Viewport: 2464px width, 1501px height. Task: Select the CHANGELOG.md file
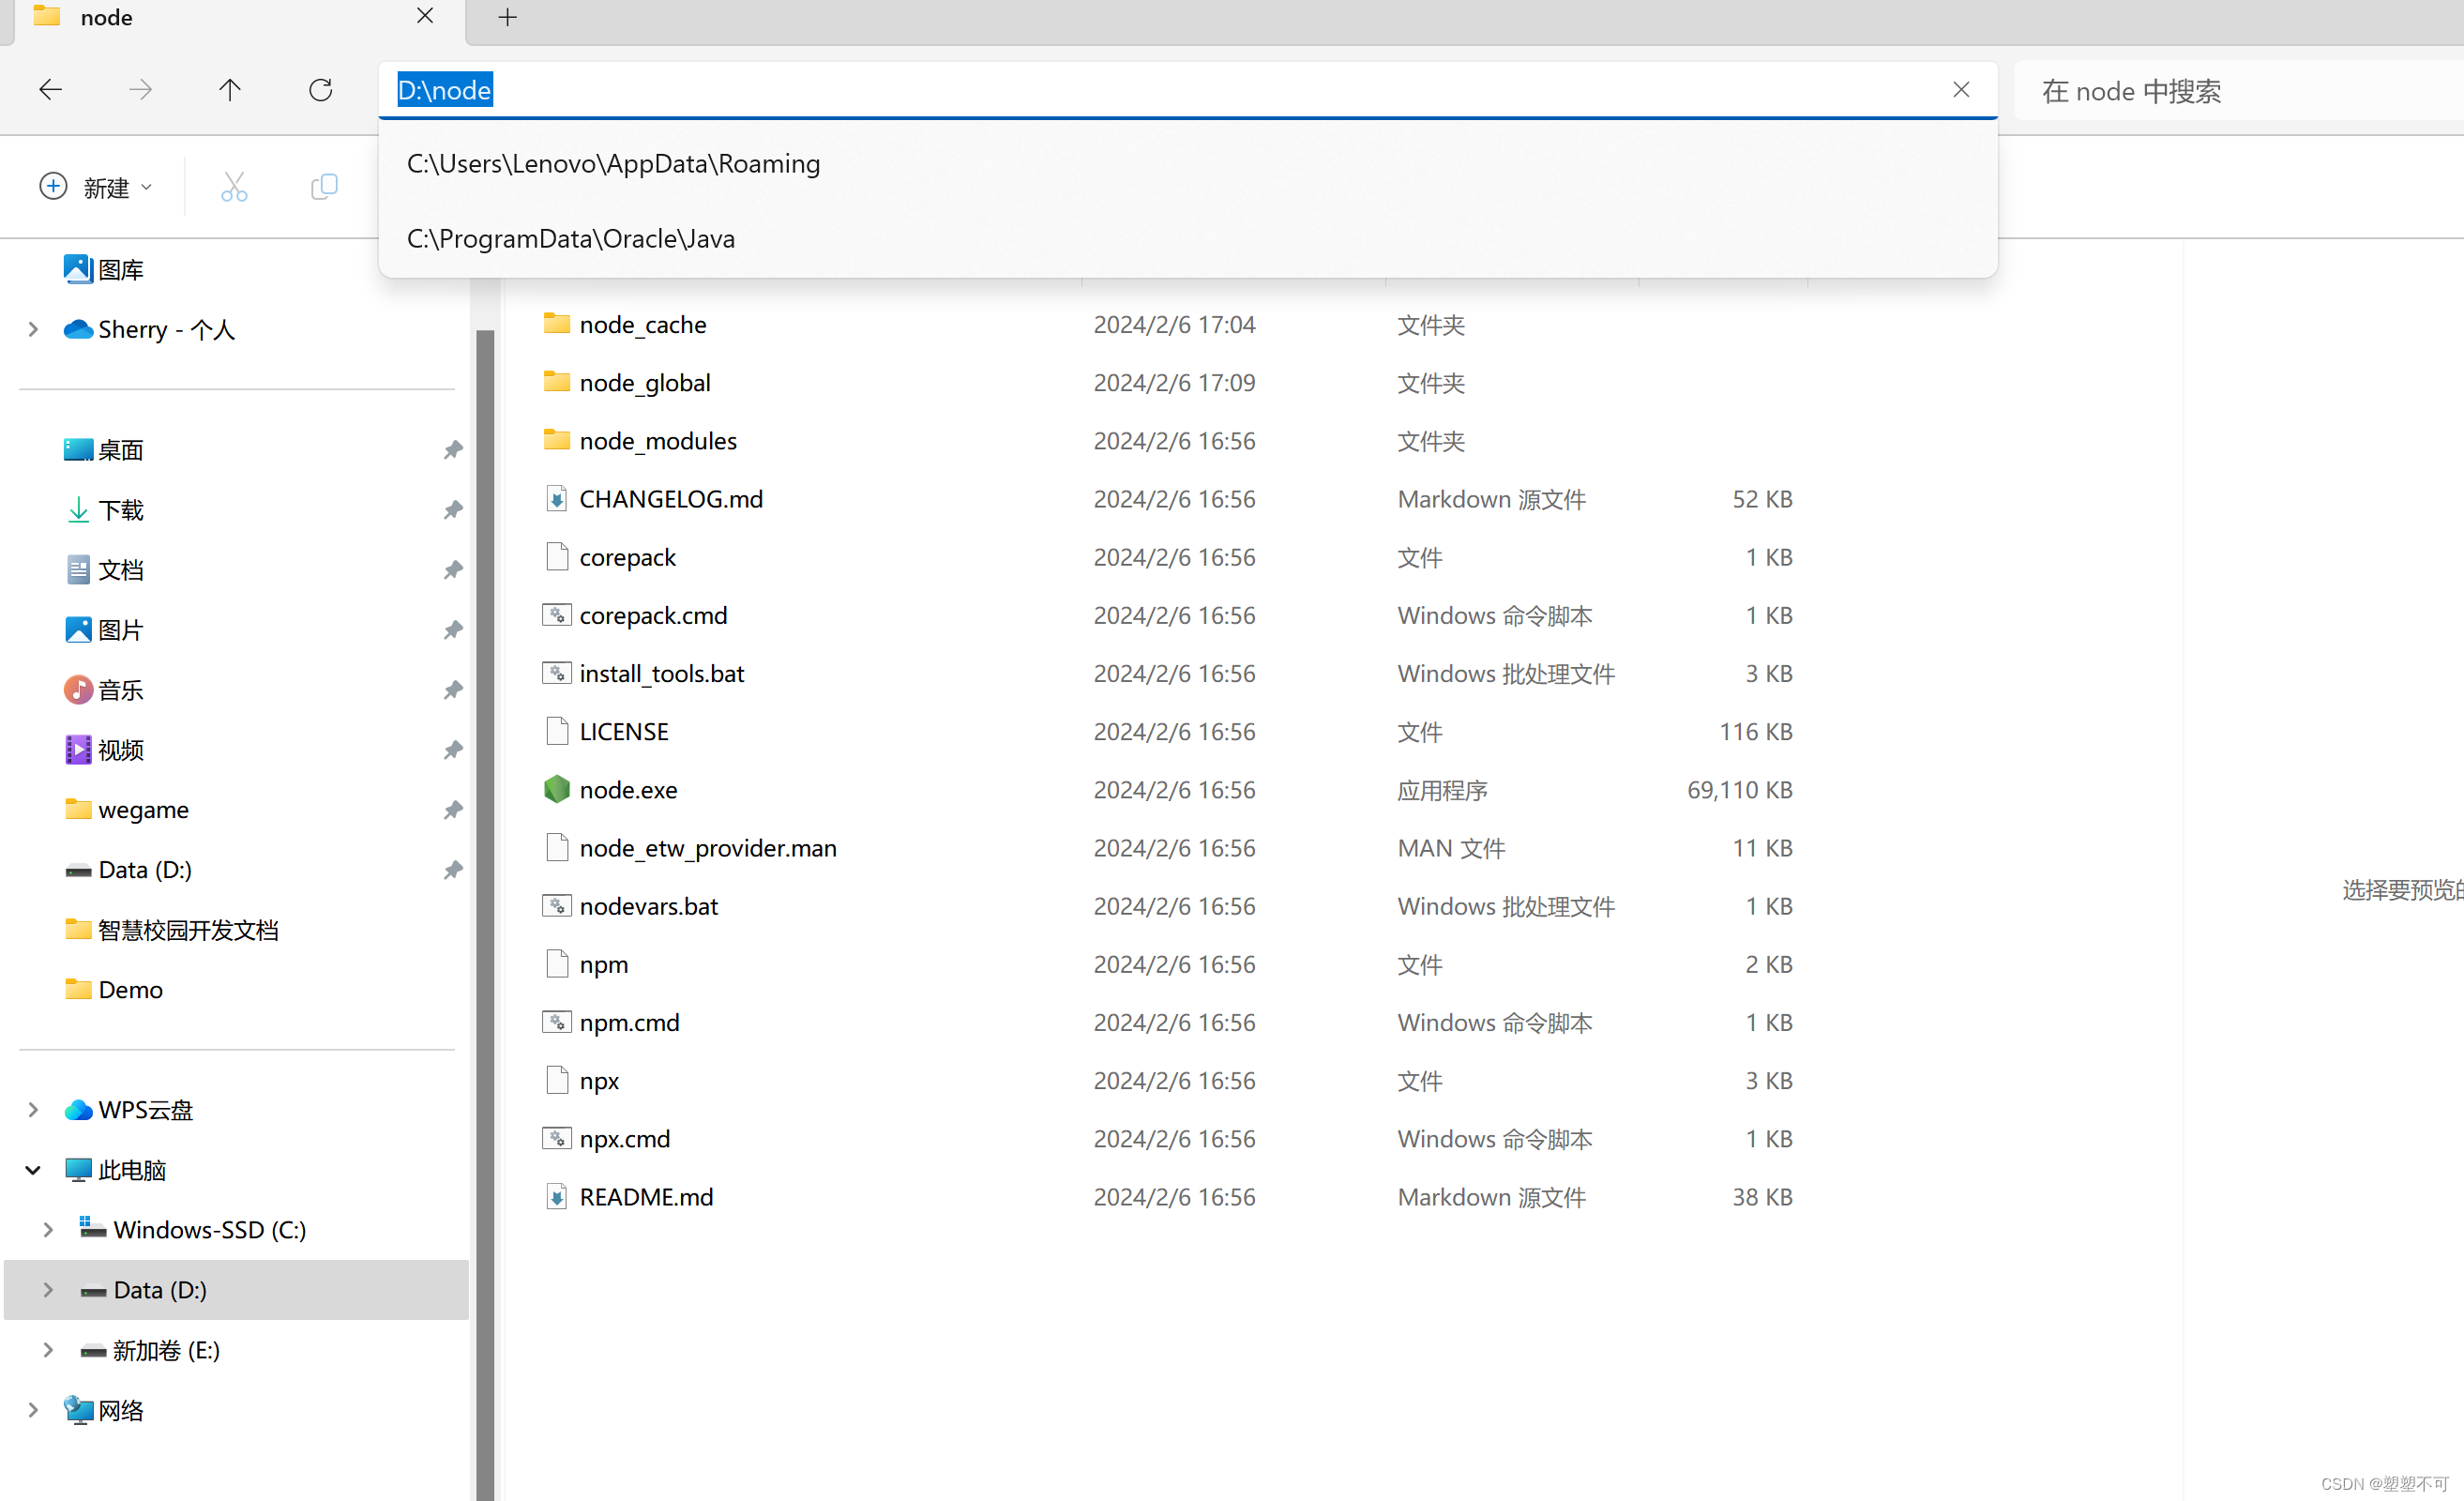[x=653, y=498]
